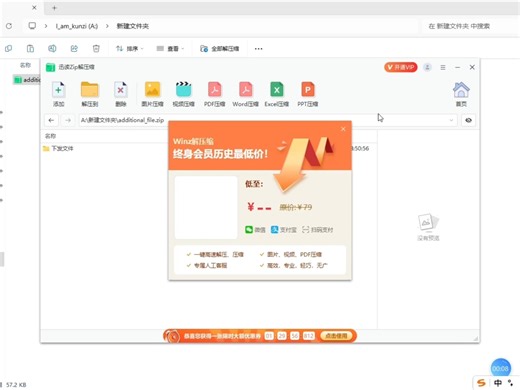The width and height of the screenshot is (520, 390).
Task: Toggle the preview pane eye icon
Action: click(x=468, y=120)
